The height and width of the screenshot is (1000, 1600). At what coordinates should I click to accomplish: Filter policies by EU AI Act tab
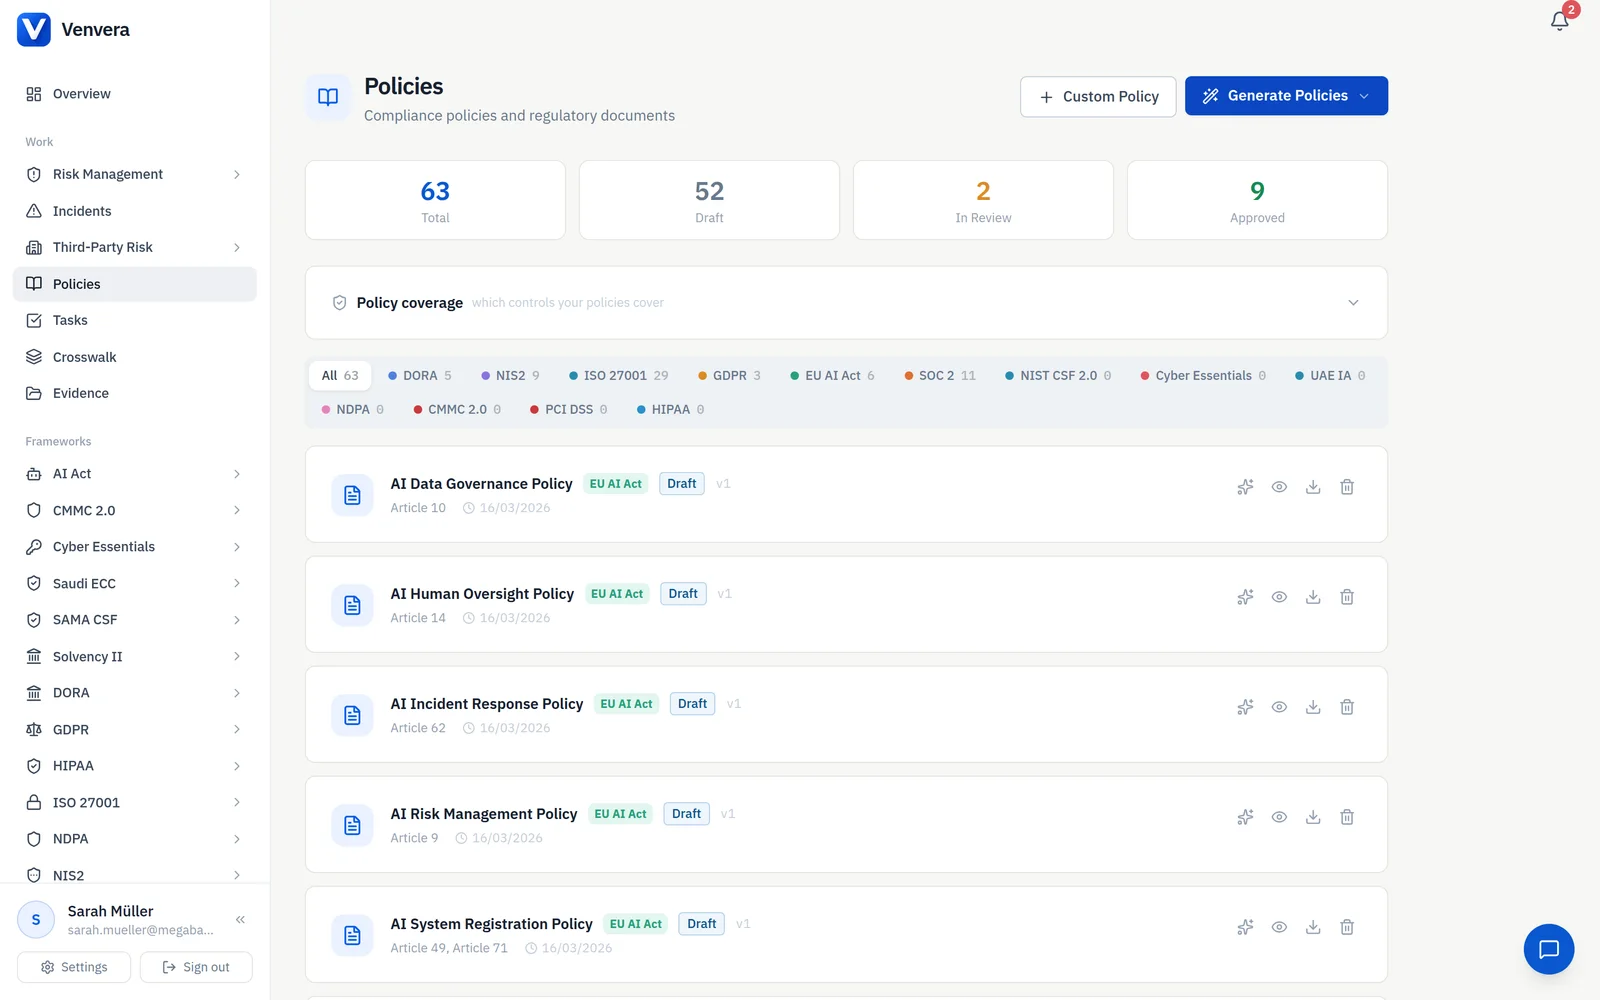click(833, 375)
